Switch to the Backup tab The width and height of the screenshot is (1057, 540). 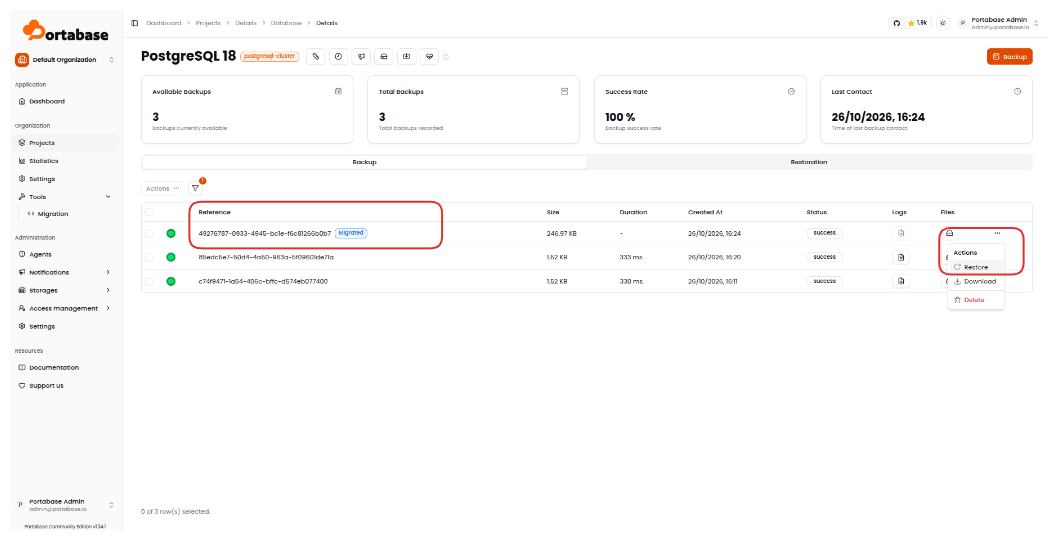[x=364, y=162]
